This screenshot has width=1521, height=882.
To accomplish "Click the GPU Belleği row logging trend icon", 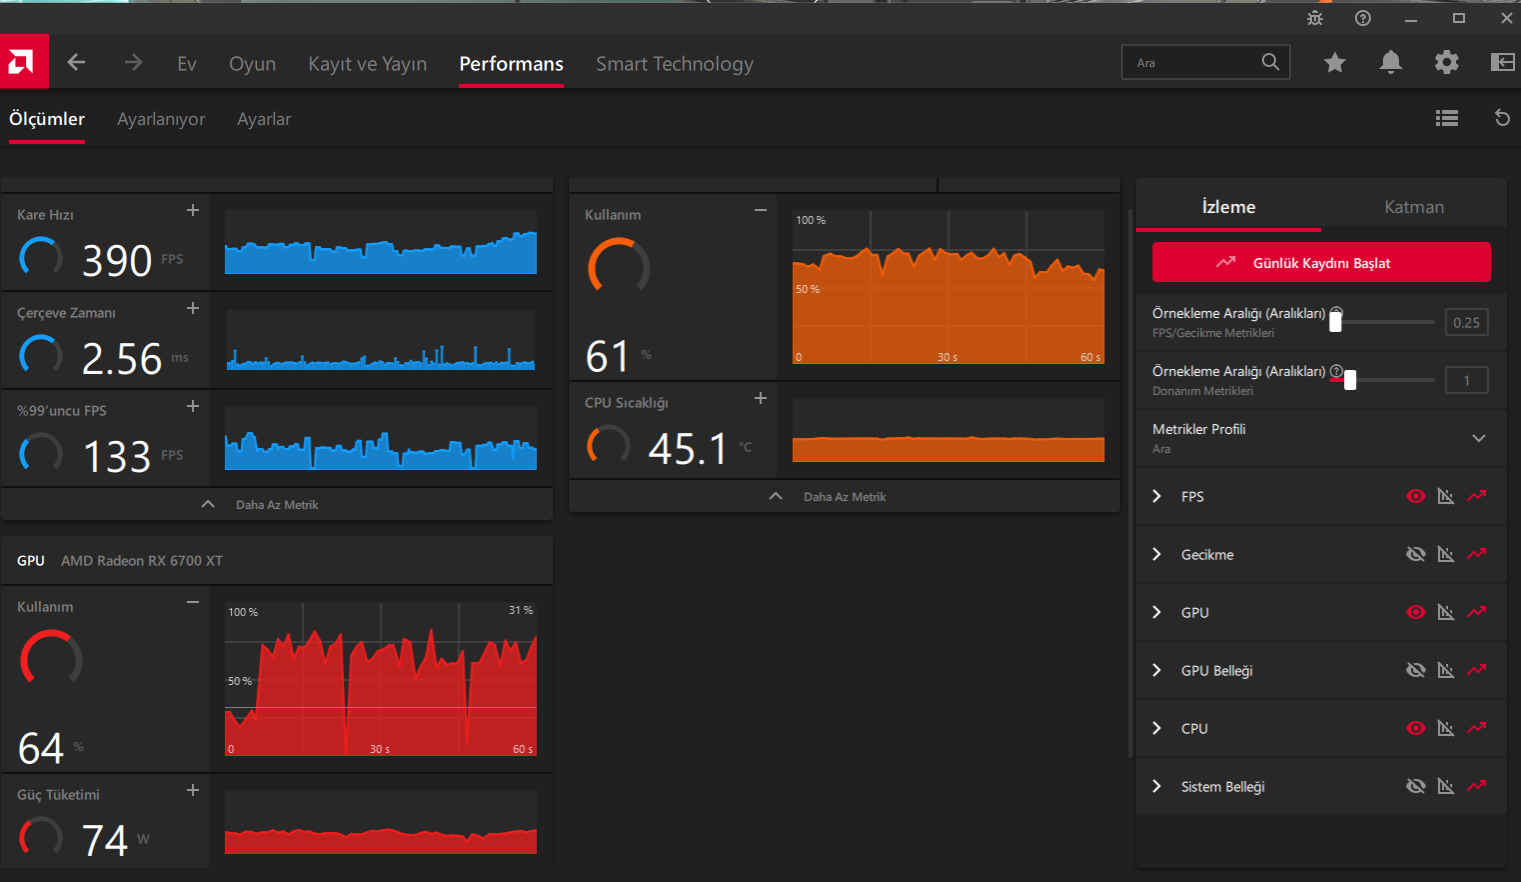I will click(1477, 670).
